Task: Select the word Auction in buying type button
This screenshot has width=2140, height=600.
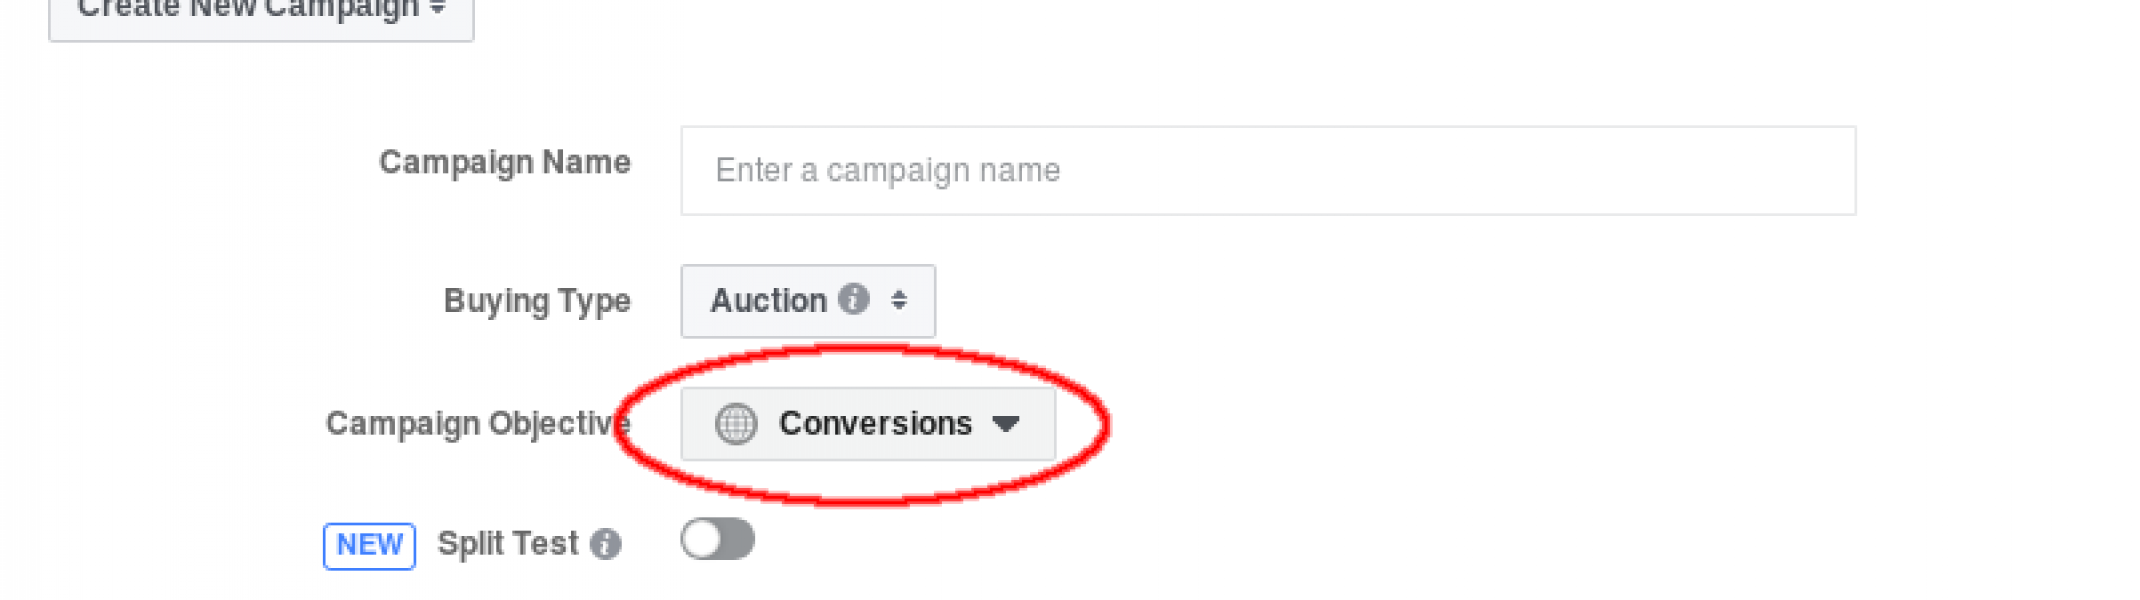Action: pos(768,300)
